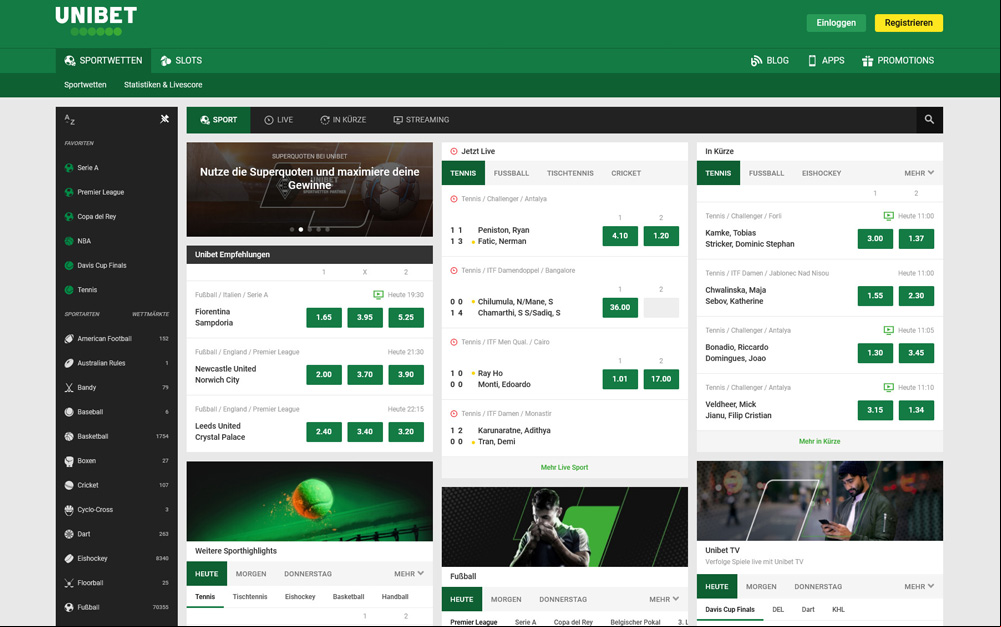Click the Promotions gift icon
Screen dimensions: 1001x627
867,61
